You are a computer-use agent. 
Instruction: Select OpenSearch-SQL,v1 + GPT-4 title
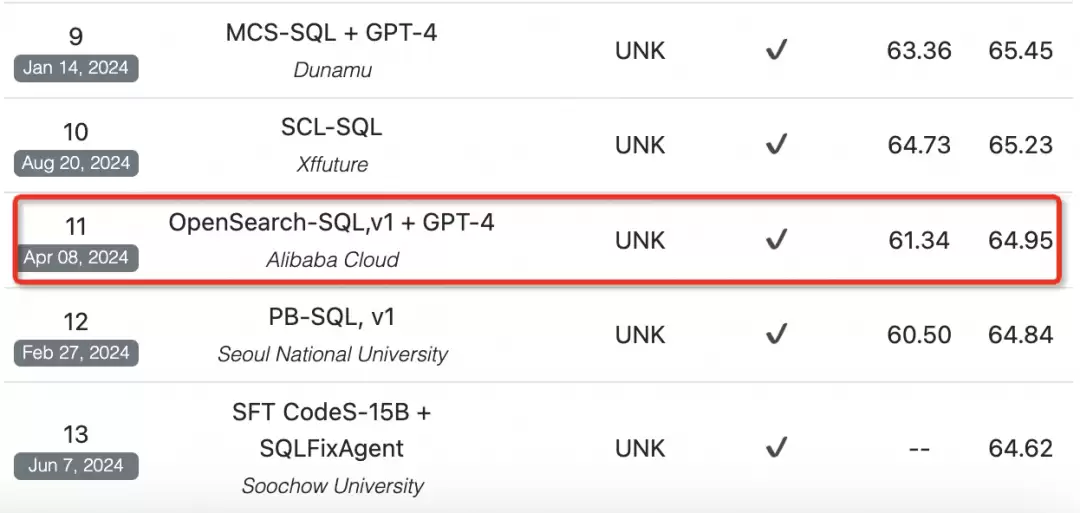coord(331,222)
